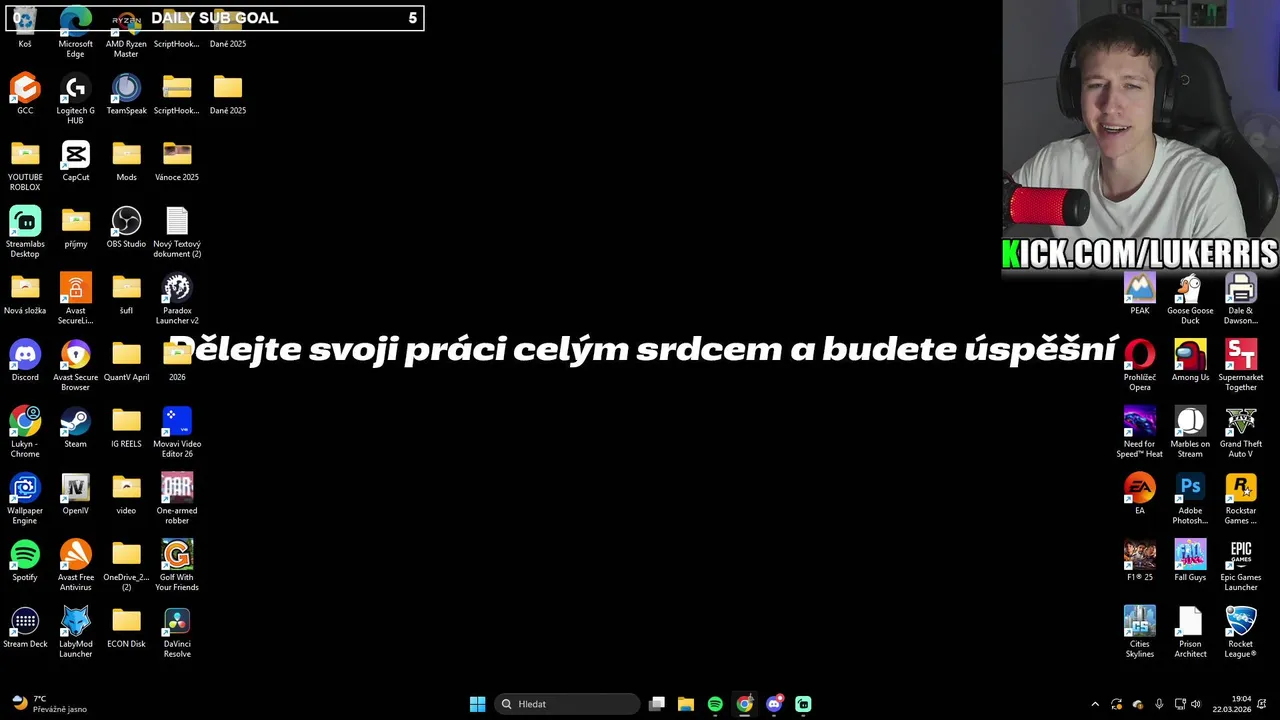Open the F1 25 game shortcut
The image size is (1280, 720).
[1140, 560]
